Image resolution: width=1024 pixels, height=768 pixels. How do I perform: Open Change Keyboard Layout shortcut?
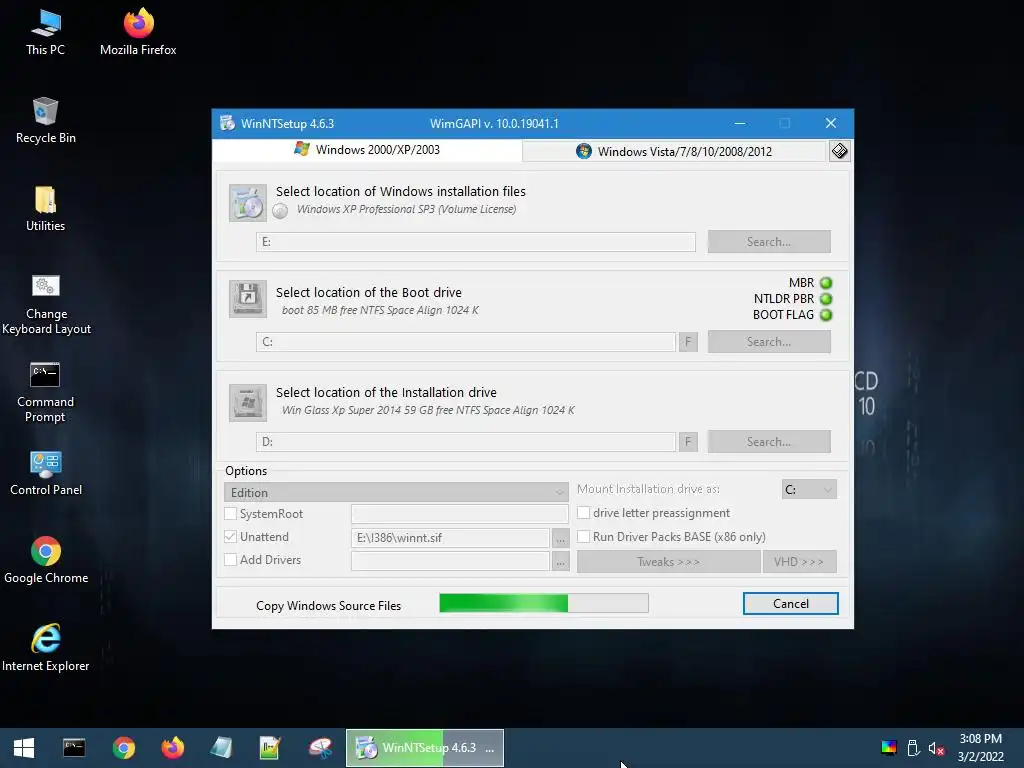click(46, 304)
